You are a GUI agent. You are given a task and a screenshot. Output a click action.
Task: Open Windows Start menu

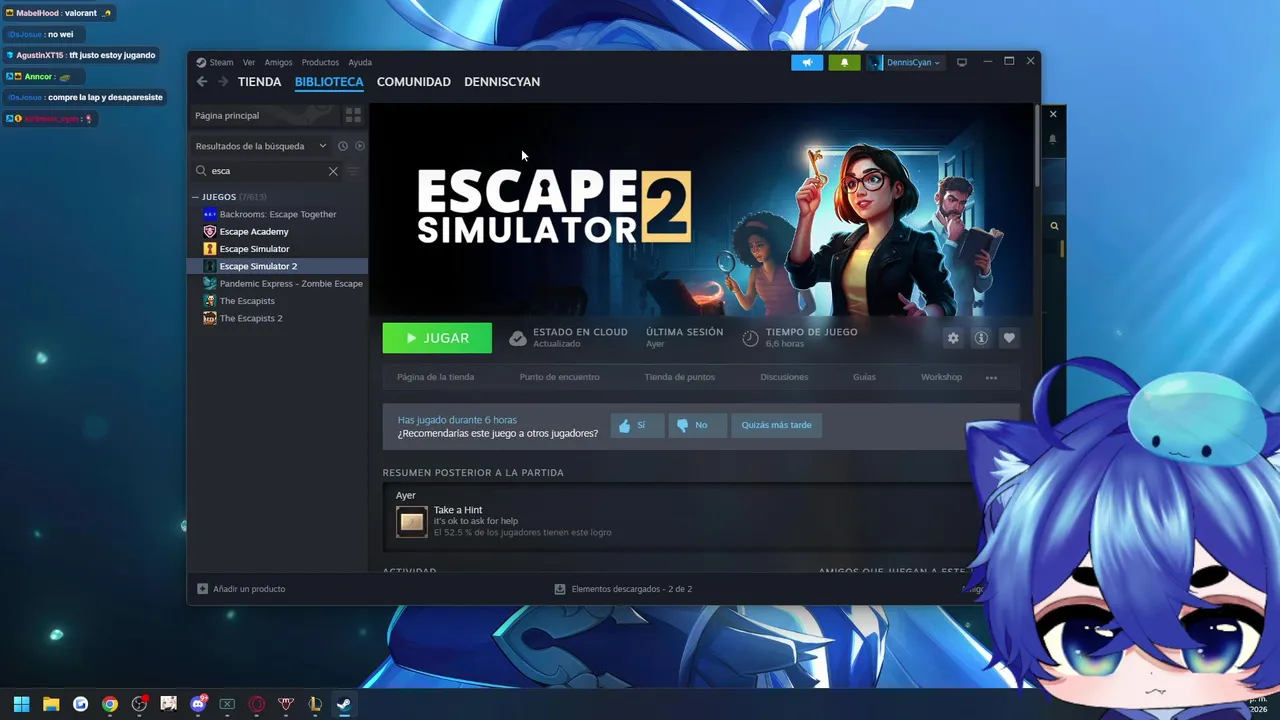(21, 704)
